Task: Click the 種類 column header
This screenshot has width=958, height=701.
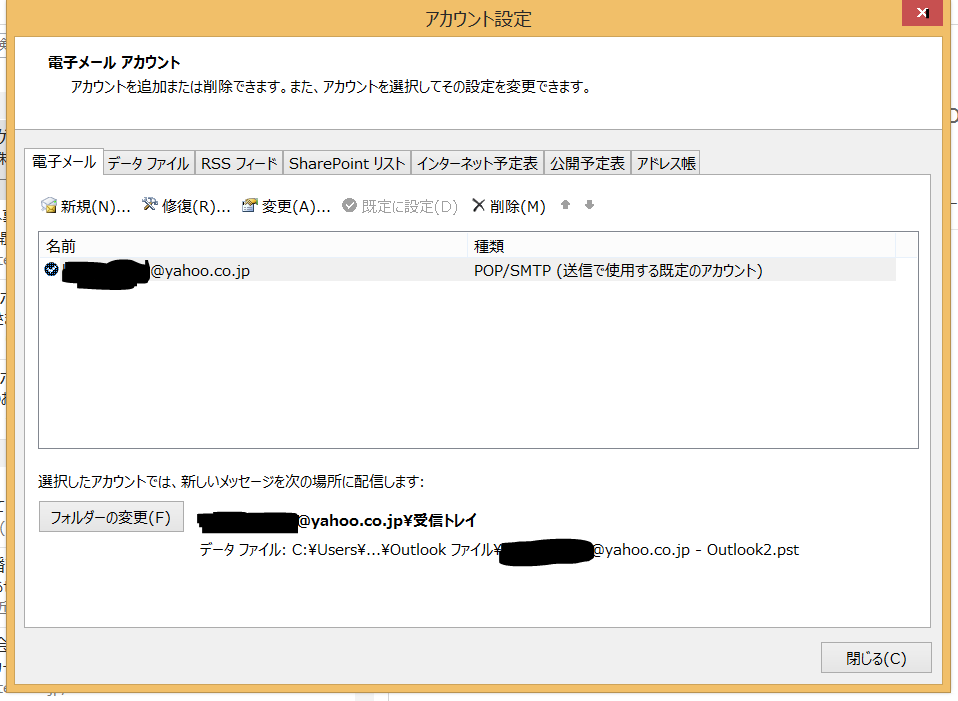Action: 682,246
